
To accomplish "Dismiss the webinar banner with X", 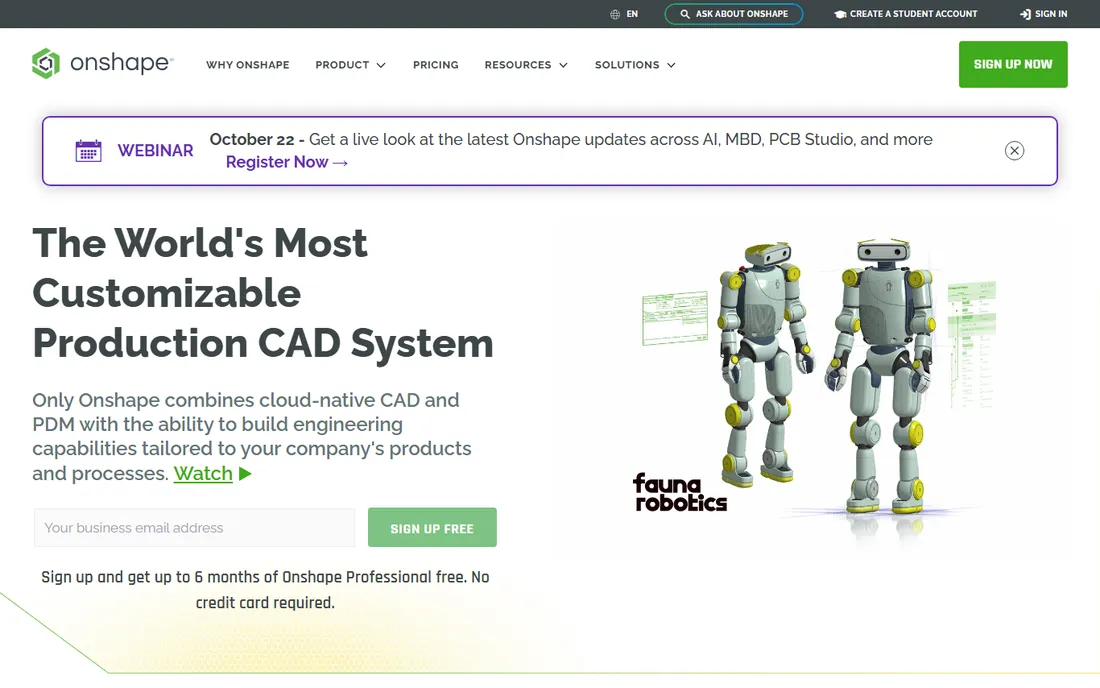I will tap(1014, 151).
